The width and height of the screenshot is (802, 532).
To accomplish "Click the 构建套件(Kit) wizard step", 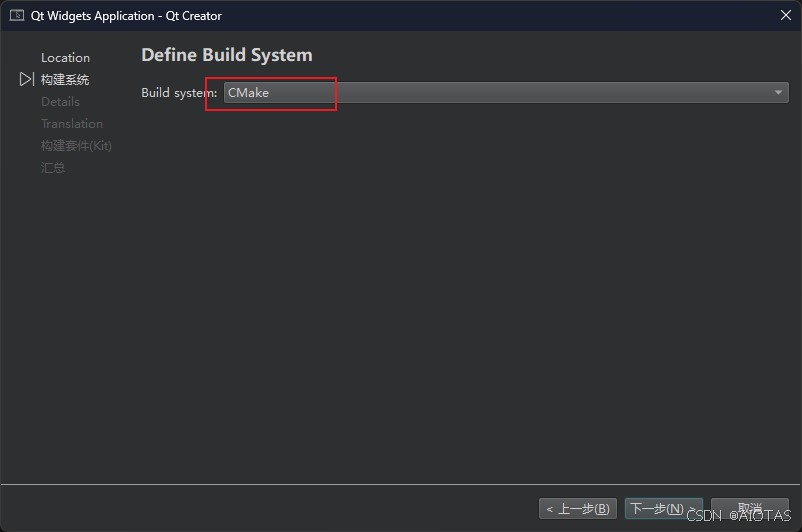I will tap(76, 146).
